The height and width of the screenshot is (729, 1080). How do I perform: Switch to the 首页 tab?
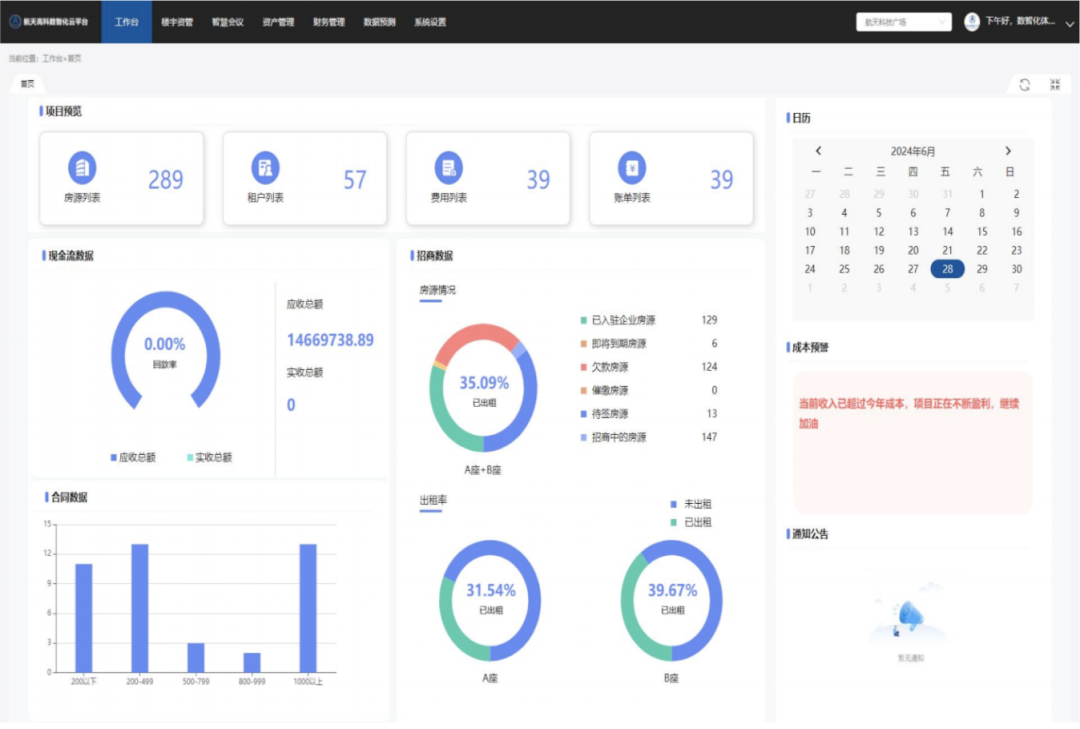(x=28, y=84)
